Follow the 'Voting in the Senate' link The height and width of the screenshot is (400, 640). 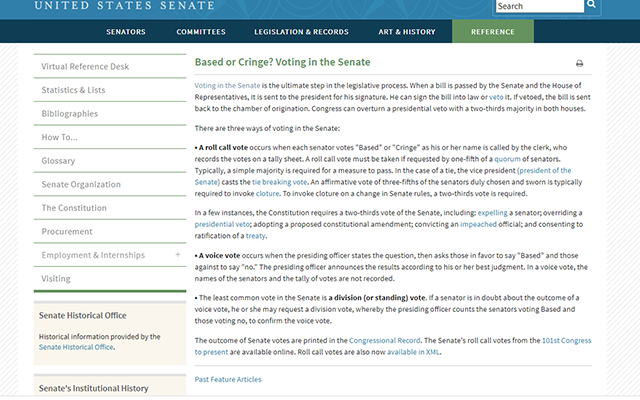click(227, 86)
